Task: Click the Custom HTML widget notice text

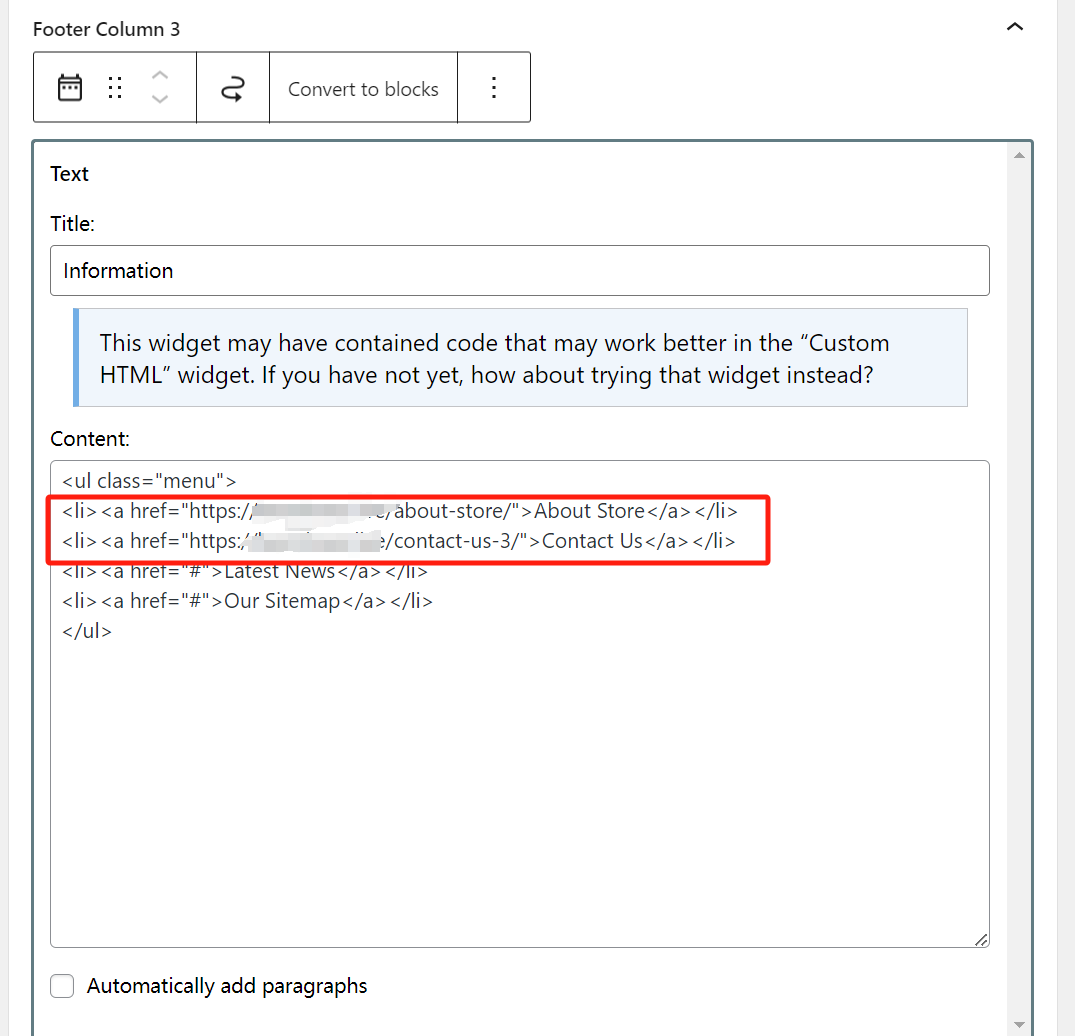Action: [x=494, y=359]
